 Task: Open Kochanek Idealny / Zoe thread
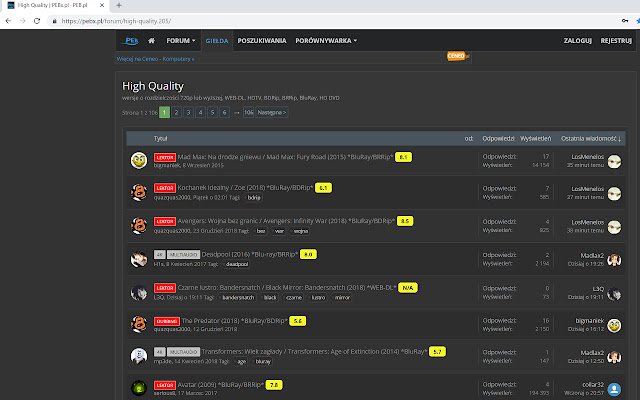[x=245, y=188]
